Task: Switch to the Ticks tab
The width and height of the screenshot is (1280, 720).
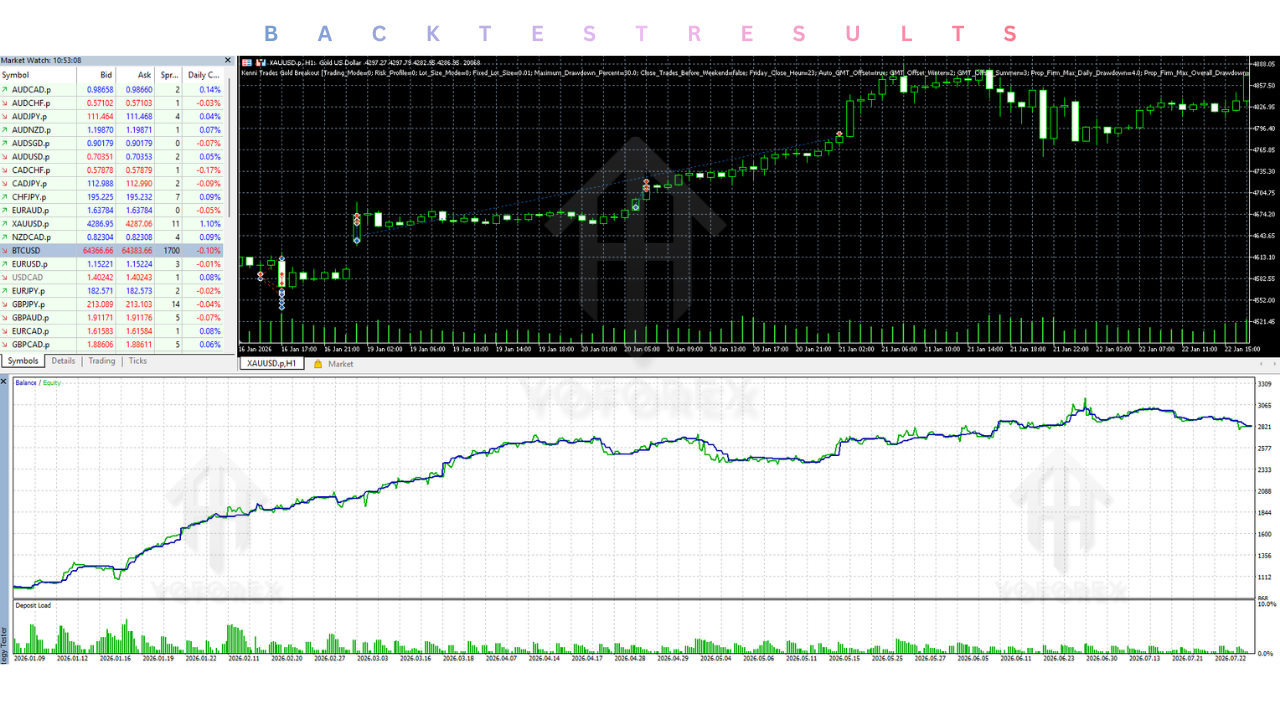Action: coord(137,361)
